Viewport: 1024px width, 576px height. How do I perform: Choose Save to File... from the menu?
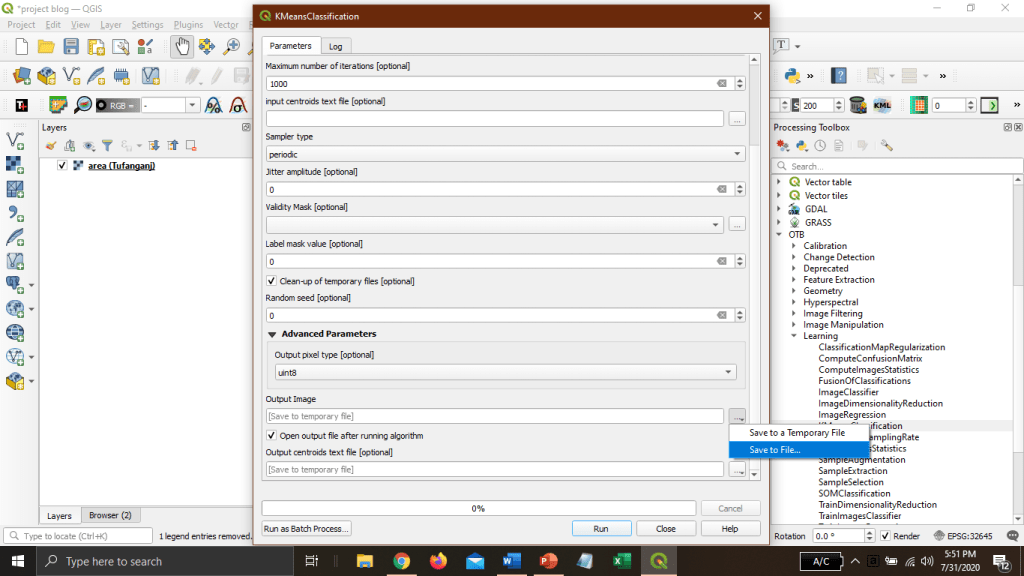775,450
